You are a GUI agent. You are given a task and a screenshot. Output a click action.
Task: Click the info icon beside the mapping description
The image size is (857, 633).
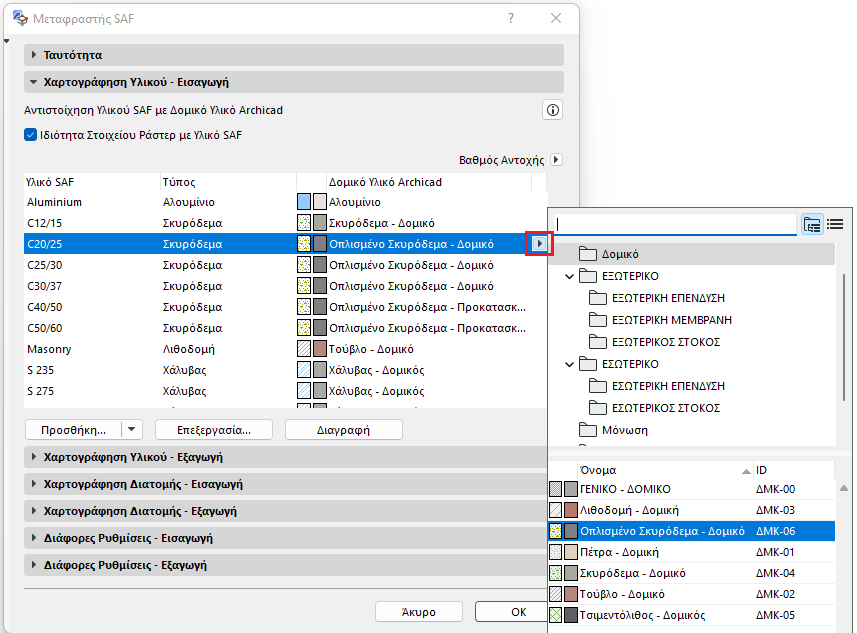pos(553,110)
